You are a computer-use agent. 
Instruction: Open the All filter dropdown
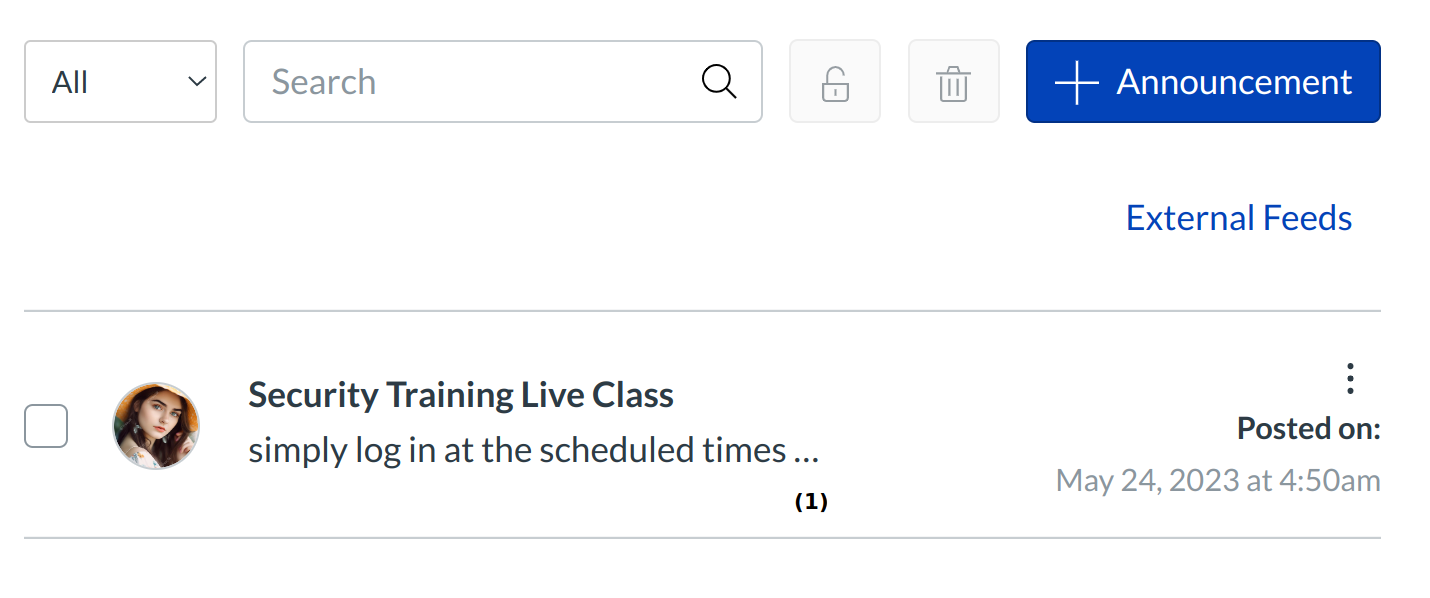coord(120,82)
